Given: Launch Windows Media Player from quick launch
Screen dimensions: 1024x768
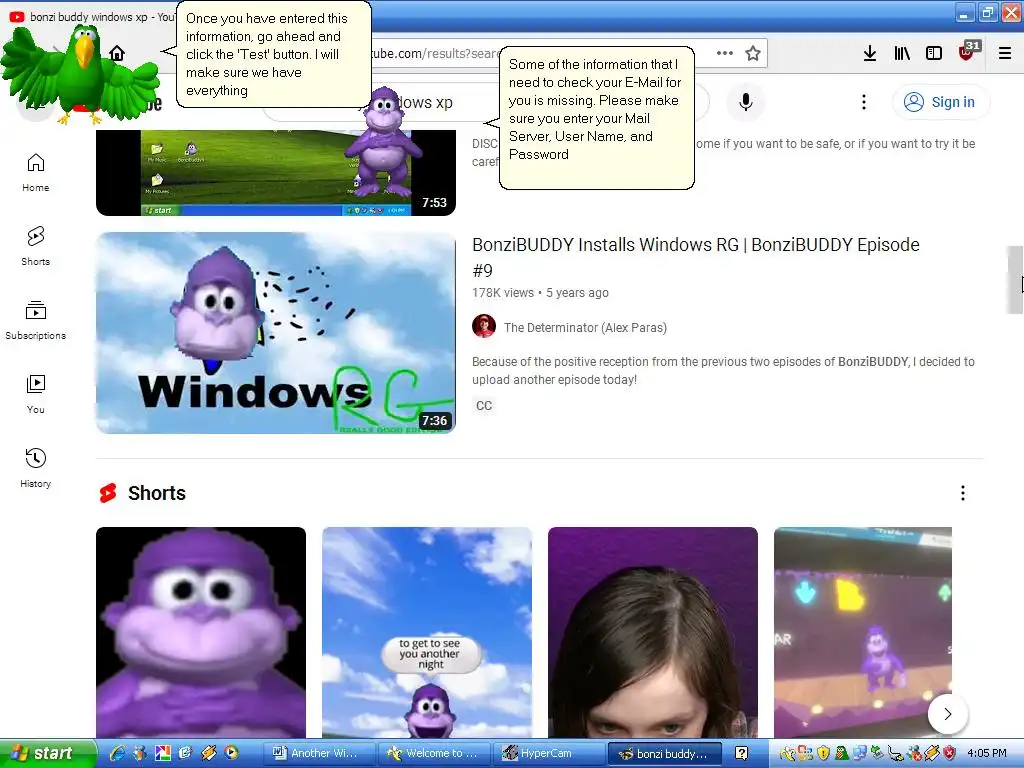Looking at the screenshot, I should click(x=231, y=753).
